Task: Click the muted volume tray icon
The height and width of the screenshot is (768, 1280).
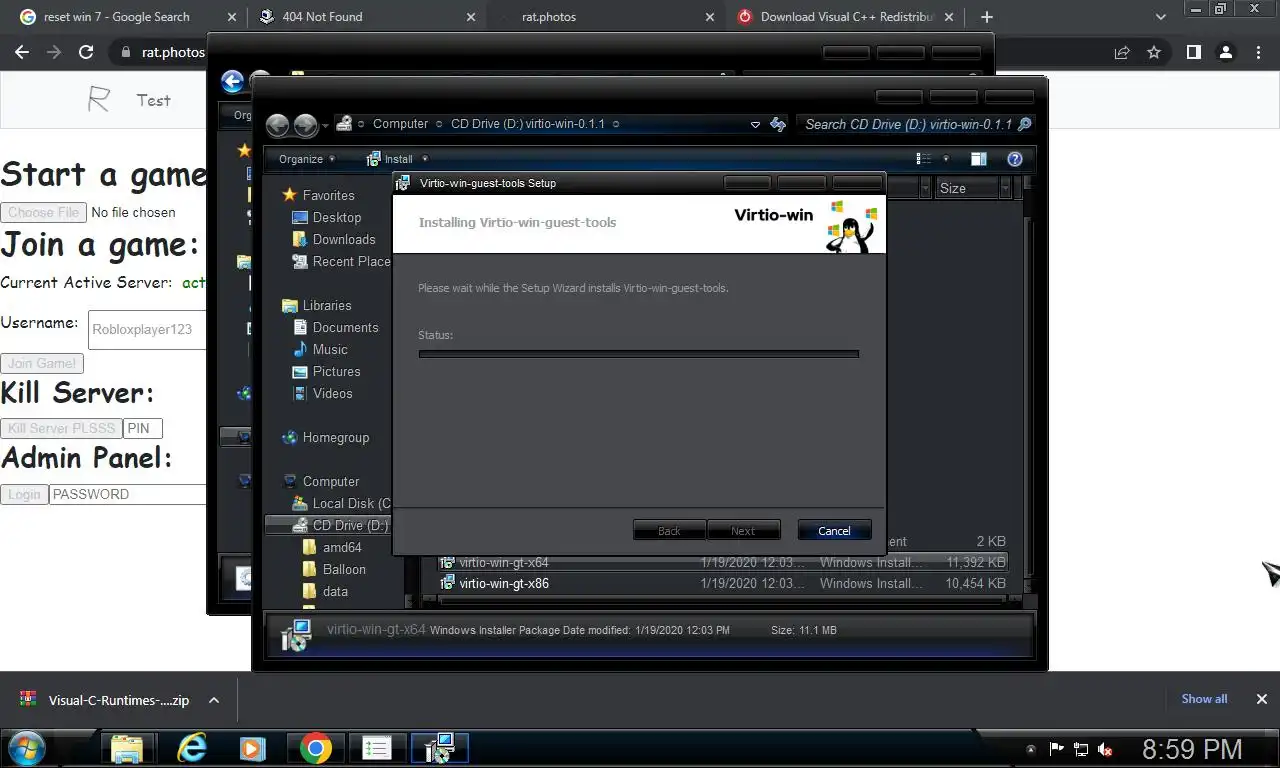Action: 1105,749
